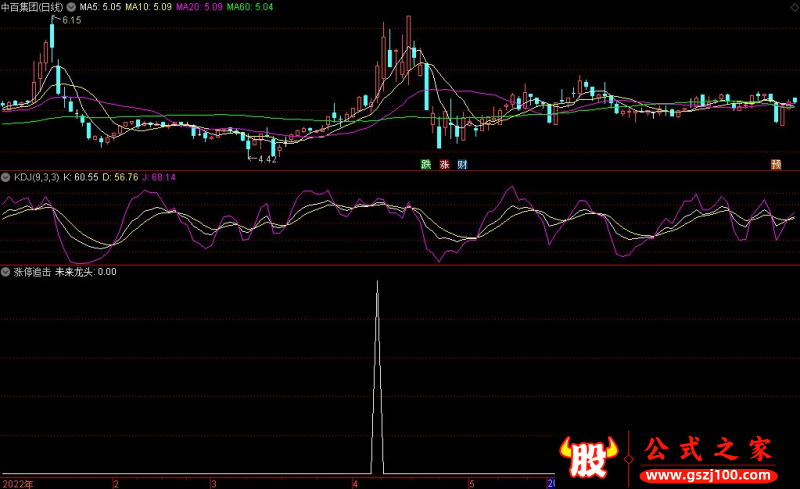Select the MA20 moving average label
800x489 pixels.
[199, 6]
